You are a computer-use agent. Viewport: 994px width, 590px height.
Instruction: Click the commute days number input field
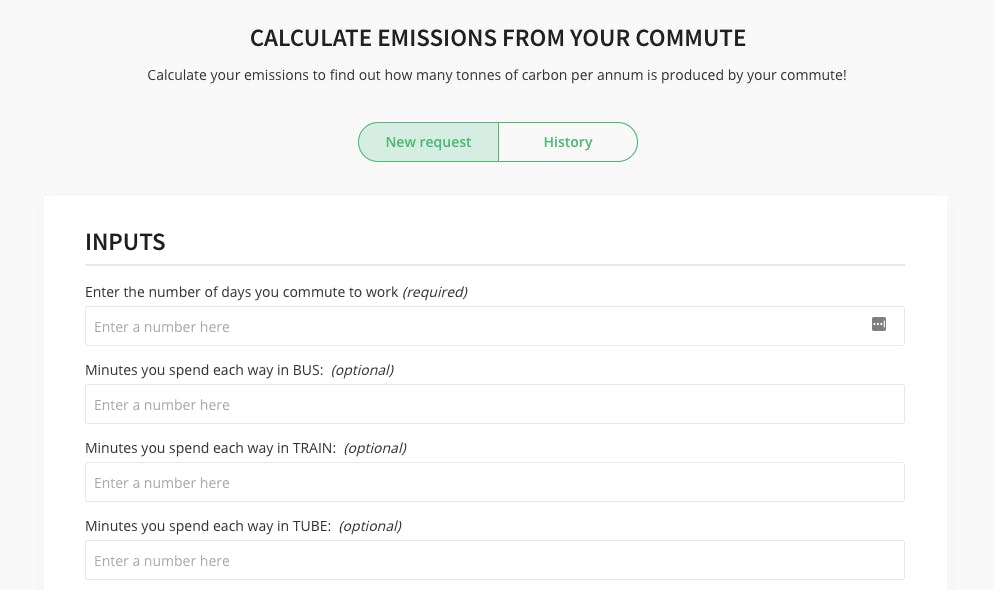[470, 327]
